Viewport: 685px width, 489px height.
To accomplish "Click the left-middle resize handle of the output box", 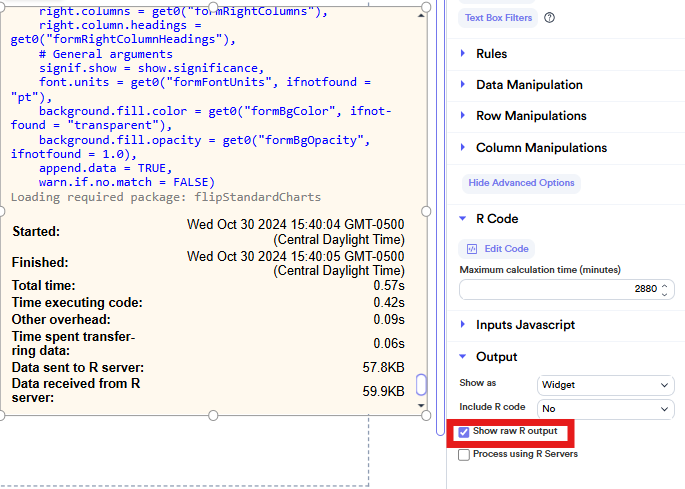I will [x=3, y=211].
